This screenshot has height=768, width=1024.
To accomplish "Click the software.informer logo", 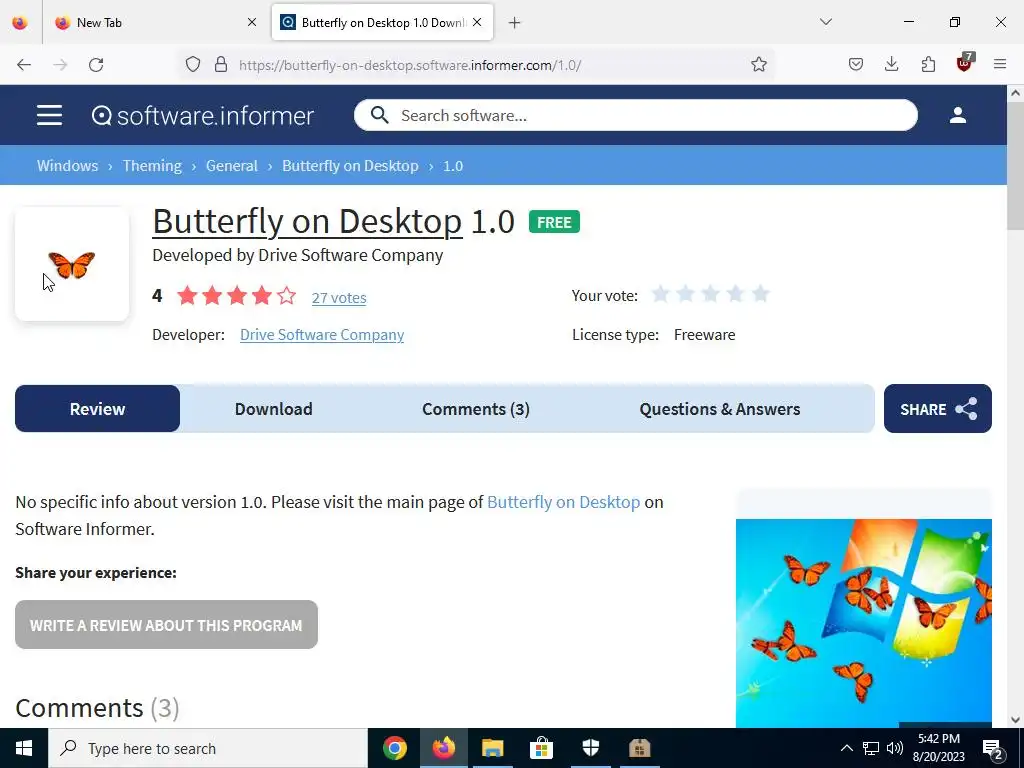I will point(202,116).
